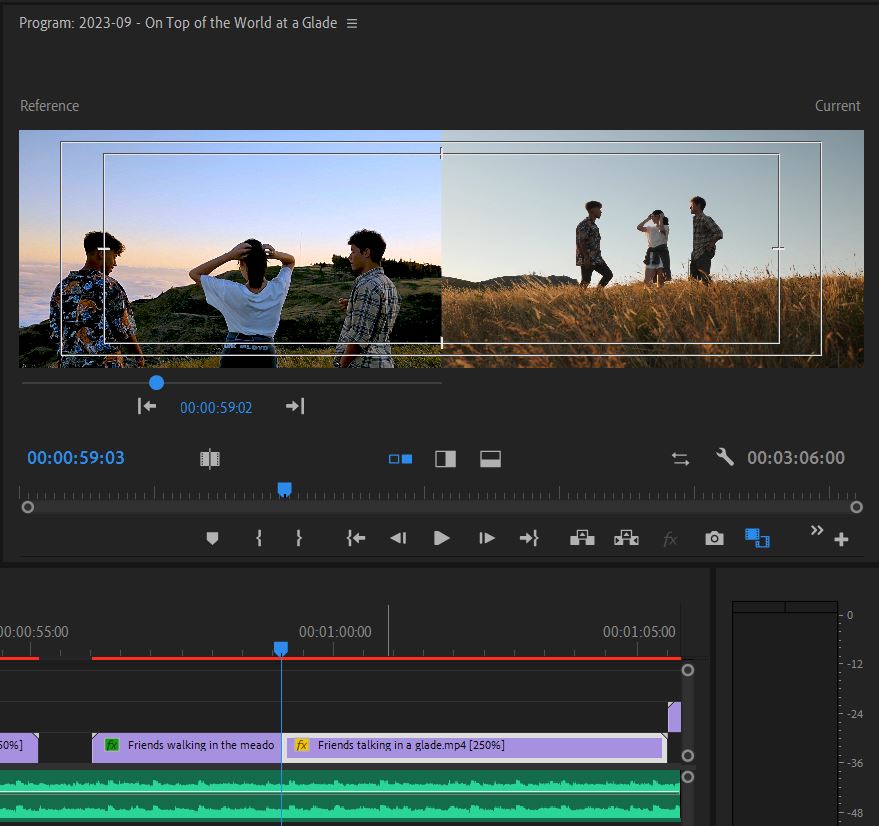Step back one frame
This screenshot has height=826, width=879.
[x=398, y=538]
